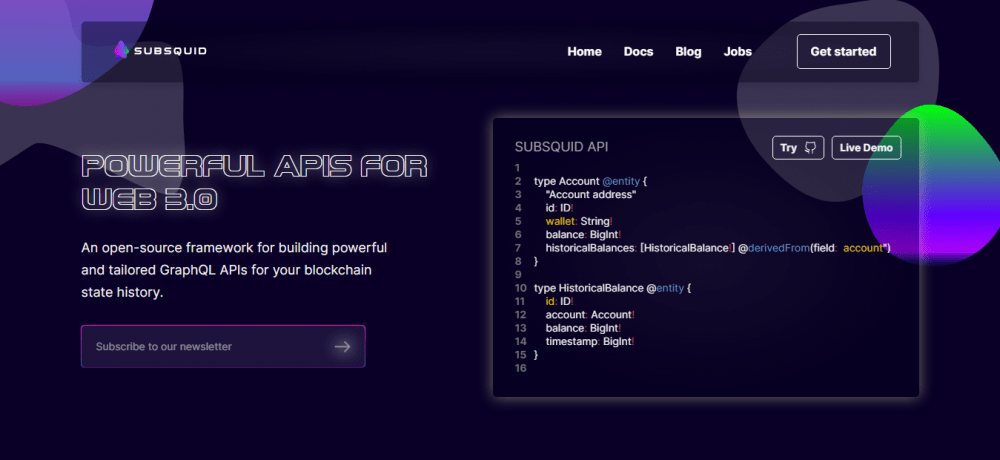Click line number 16 in code panel

[x=520, y=369]
